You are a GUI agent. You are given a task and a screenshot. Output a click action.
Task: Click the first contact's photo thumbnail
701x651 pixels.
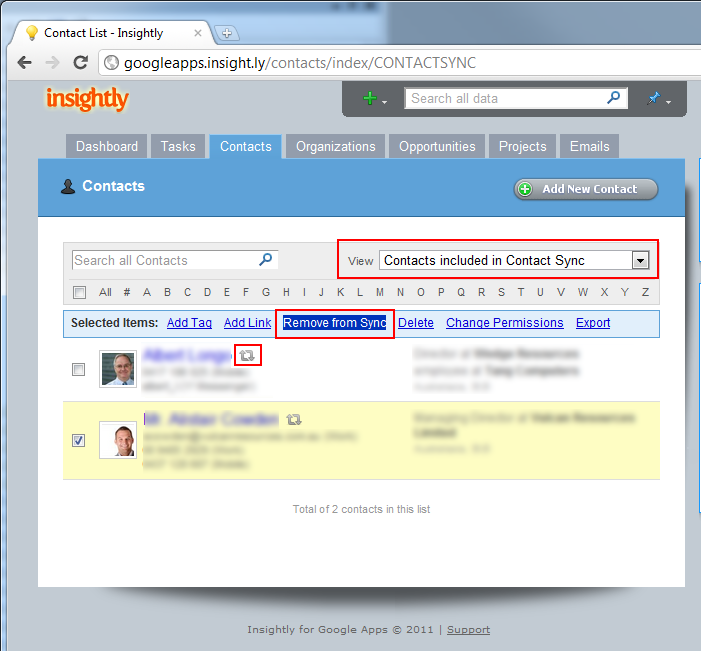[x=118, y=369]
